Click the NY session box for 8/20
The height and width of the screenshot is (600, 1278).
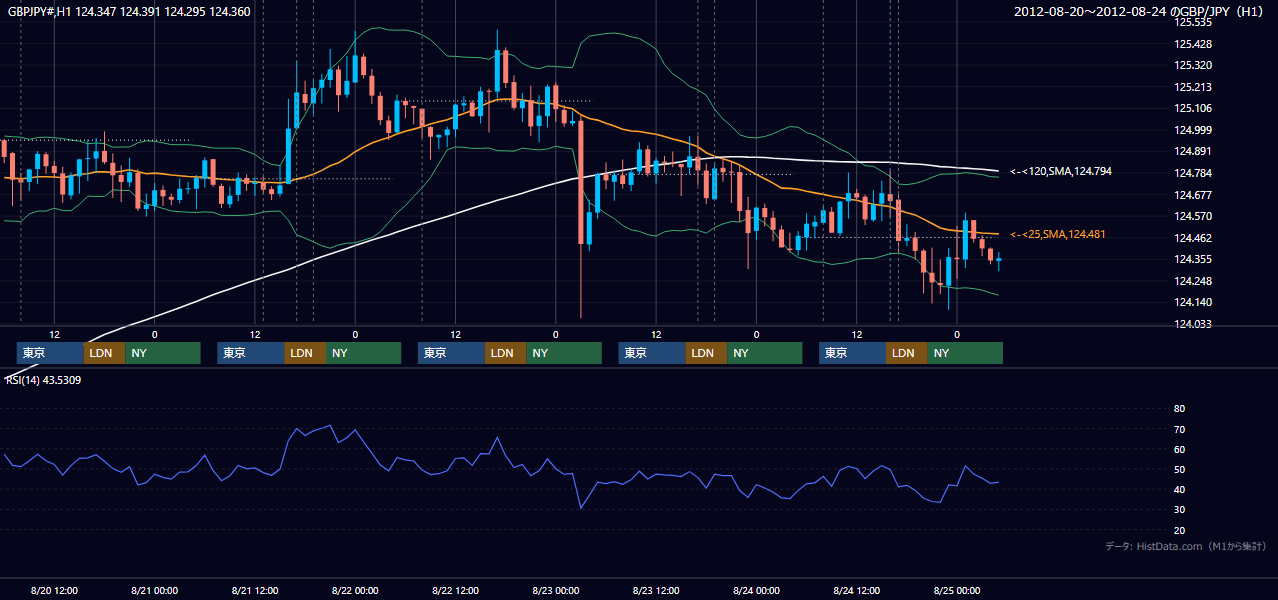[163, 353]
